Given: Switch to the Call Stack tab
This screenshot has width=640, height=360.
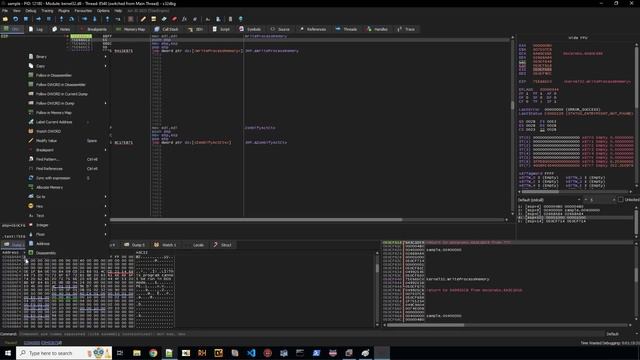Looking at the screenshot, I should (167, 29).
